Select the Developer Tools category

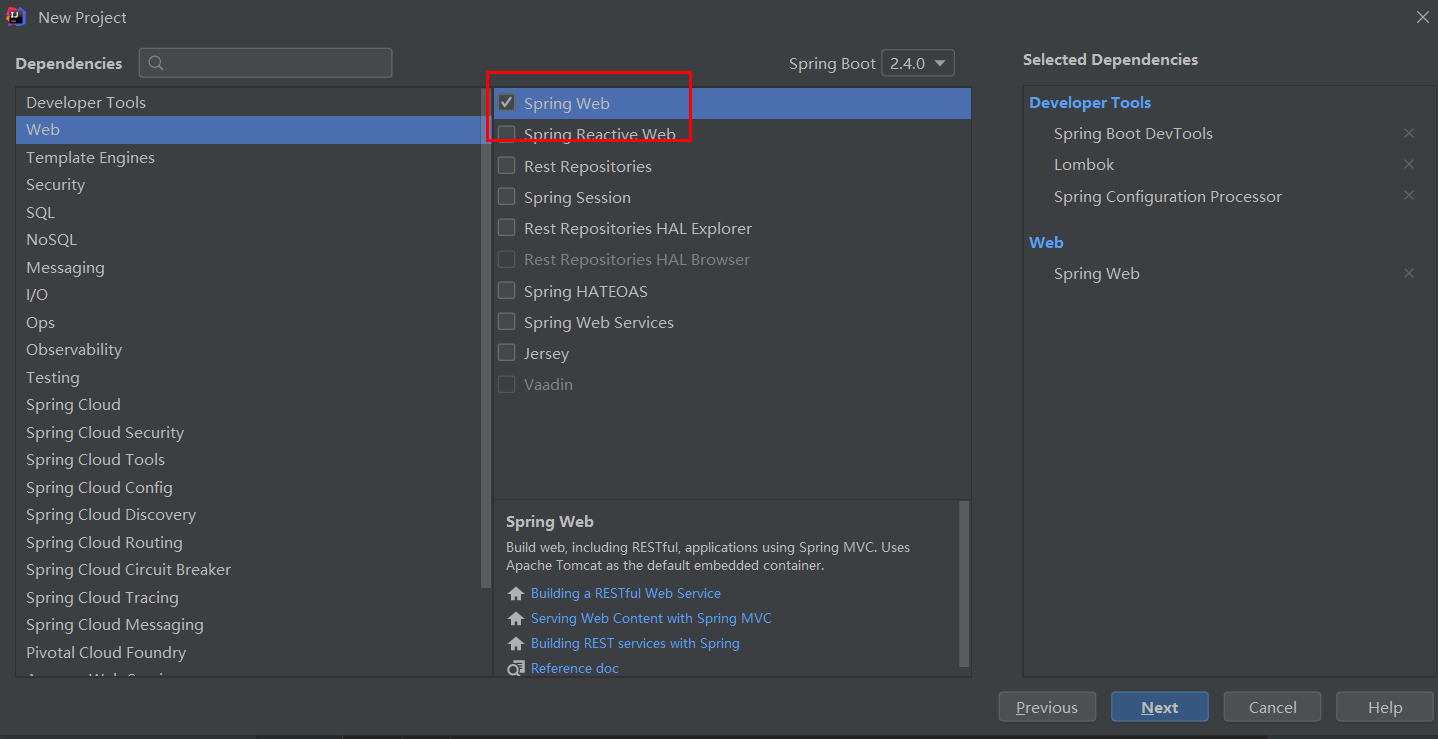pyautogui.click(x=248, y=102)
